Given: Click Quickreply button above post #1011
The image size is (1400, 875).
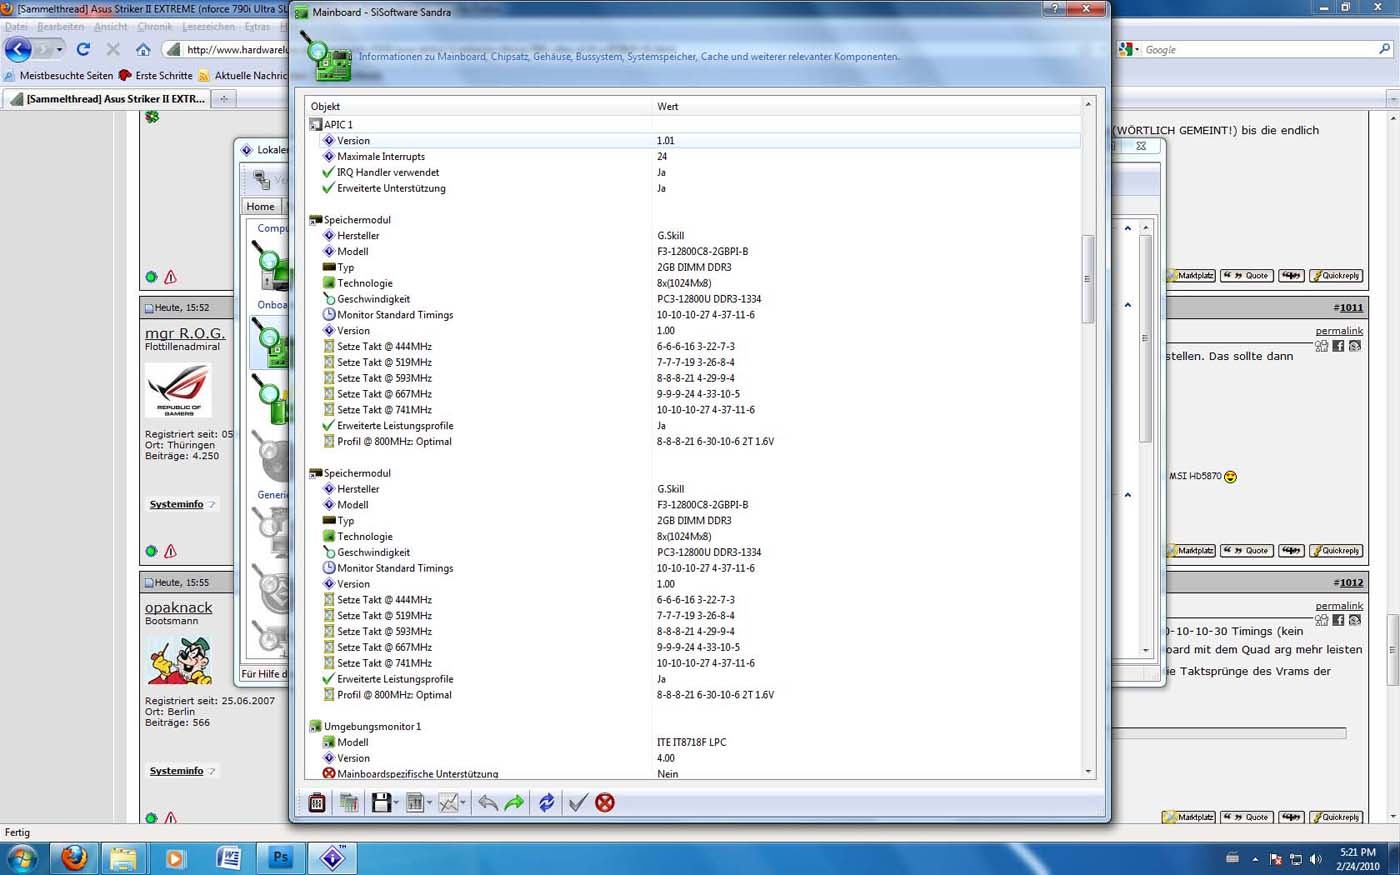Looking at the screenshot, I should 1336,275.
